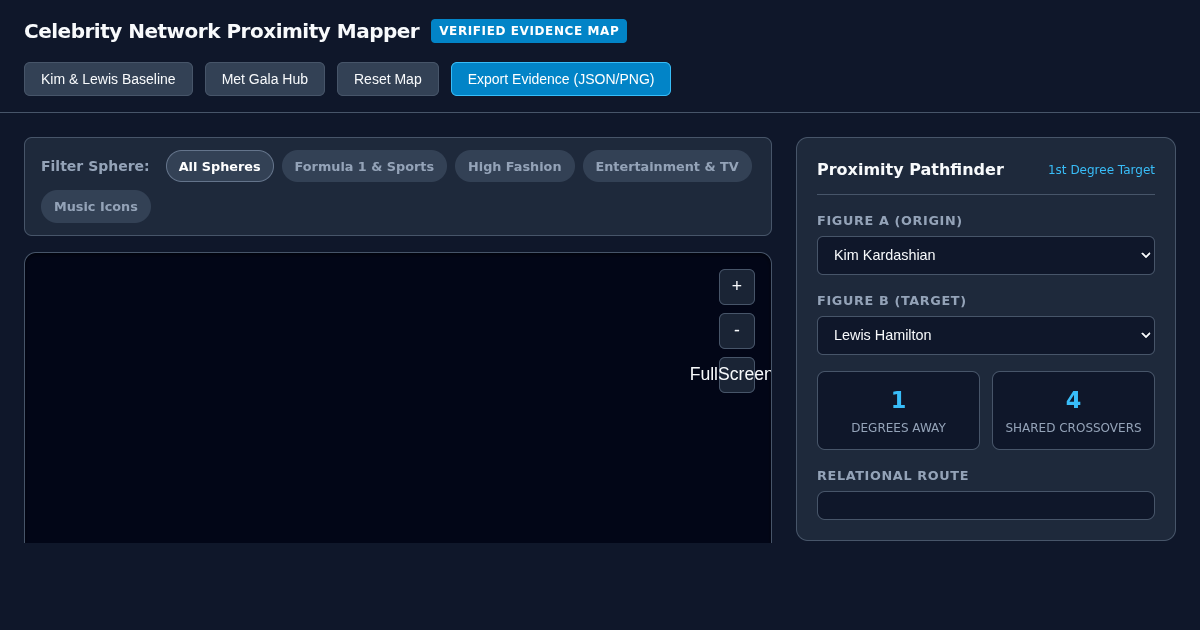Click the Shared Crossovers stat card
This screenshot has height=630, width=1200.
click(1073, 411)
